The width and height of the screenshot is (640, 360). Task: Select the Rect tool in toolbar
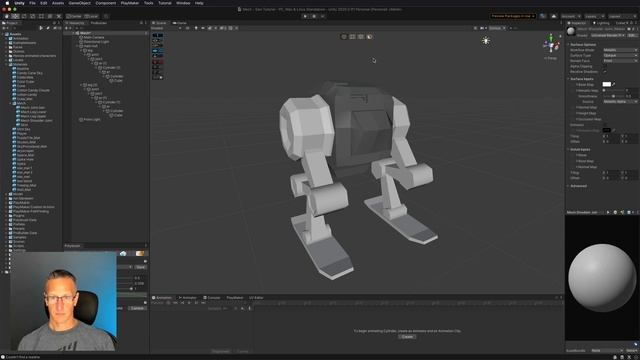(41, 16)
